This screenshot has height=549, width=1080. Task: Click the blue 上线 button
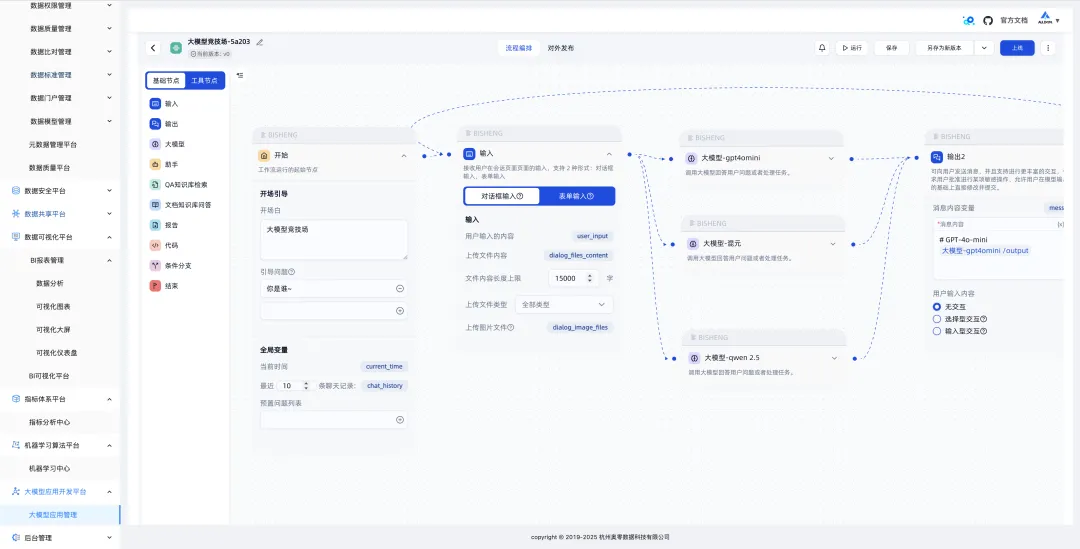pos(1017,48)
